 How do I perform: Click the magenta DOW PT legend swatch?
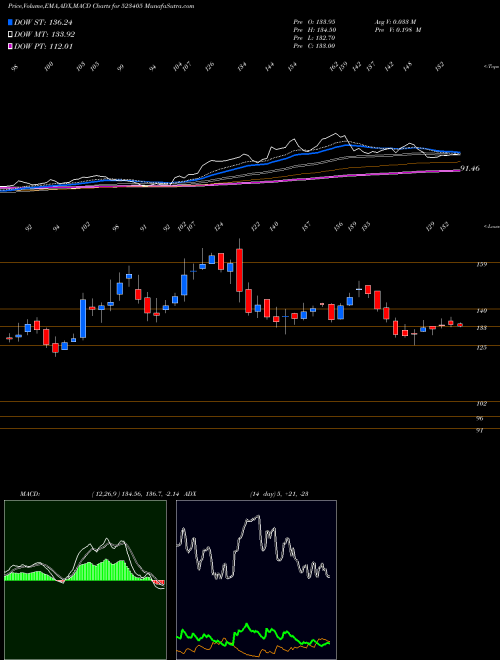tap(10, 46)
